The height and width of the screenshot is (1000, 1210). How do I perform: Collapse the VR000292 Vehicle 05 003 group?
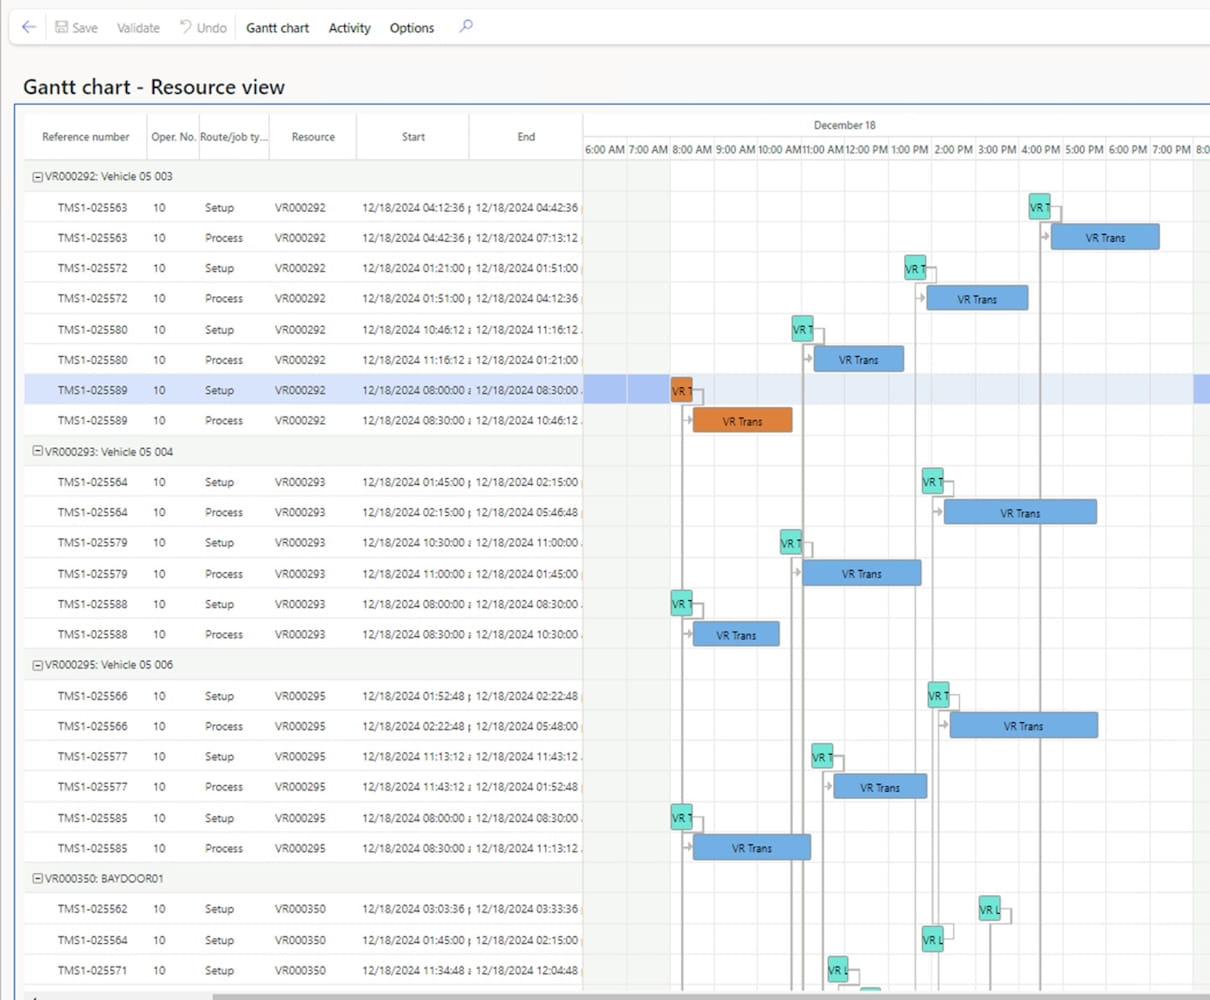tap(38, 176)
